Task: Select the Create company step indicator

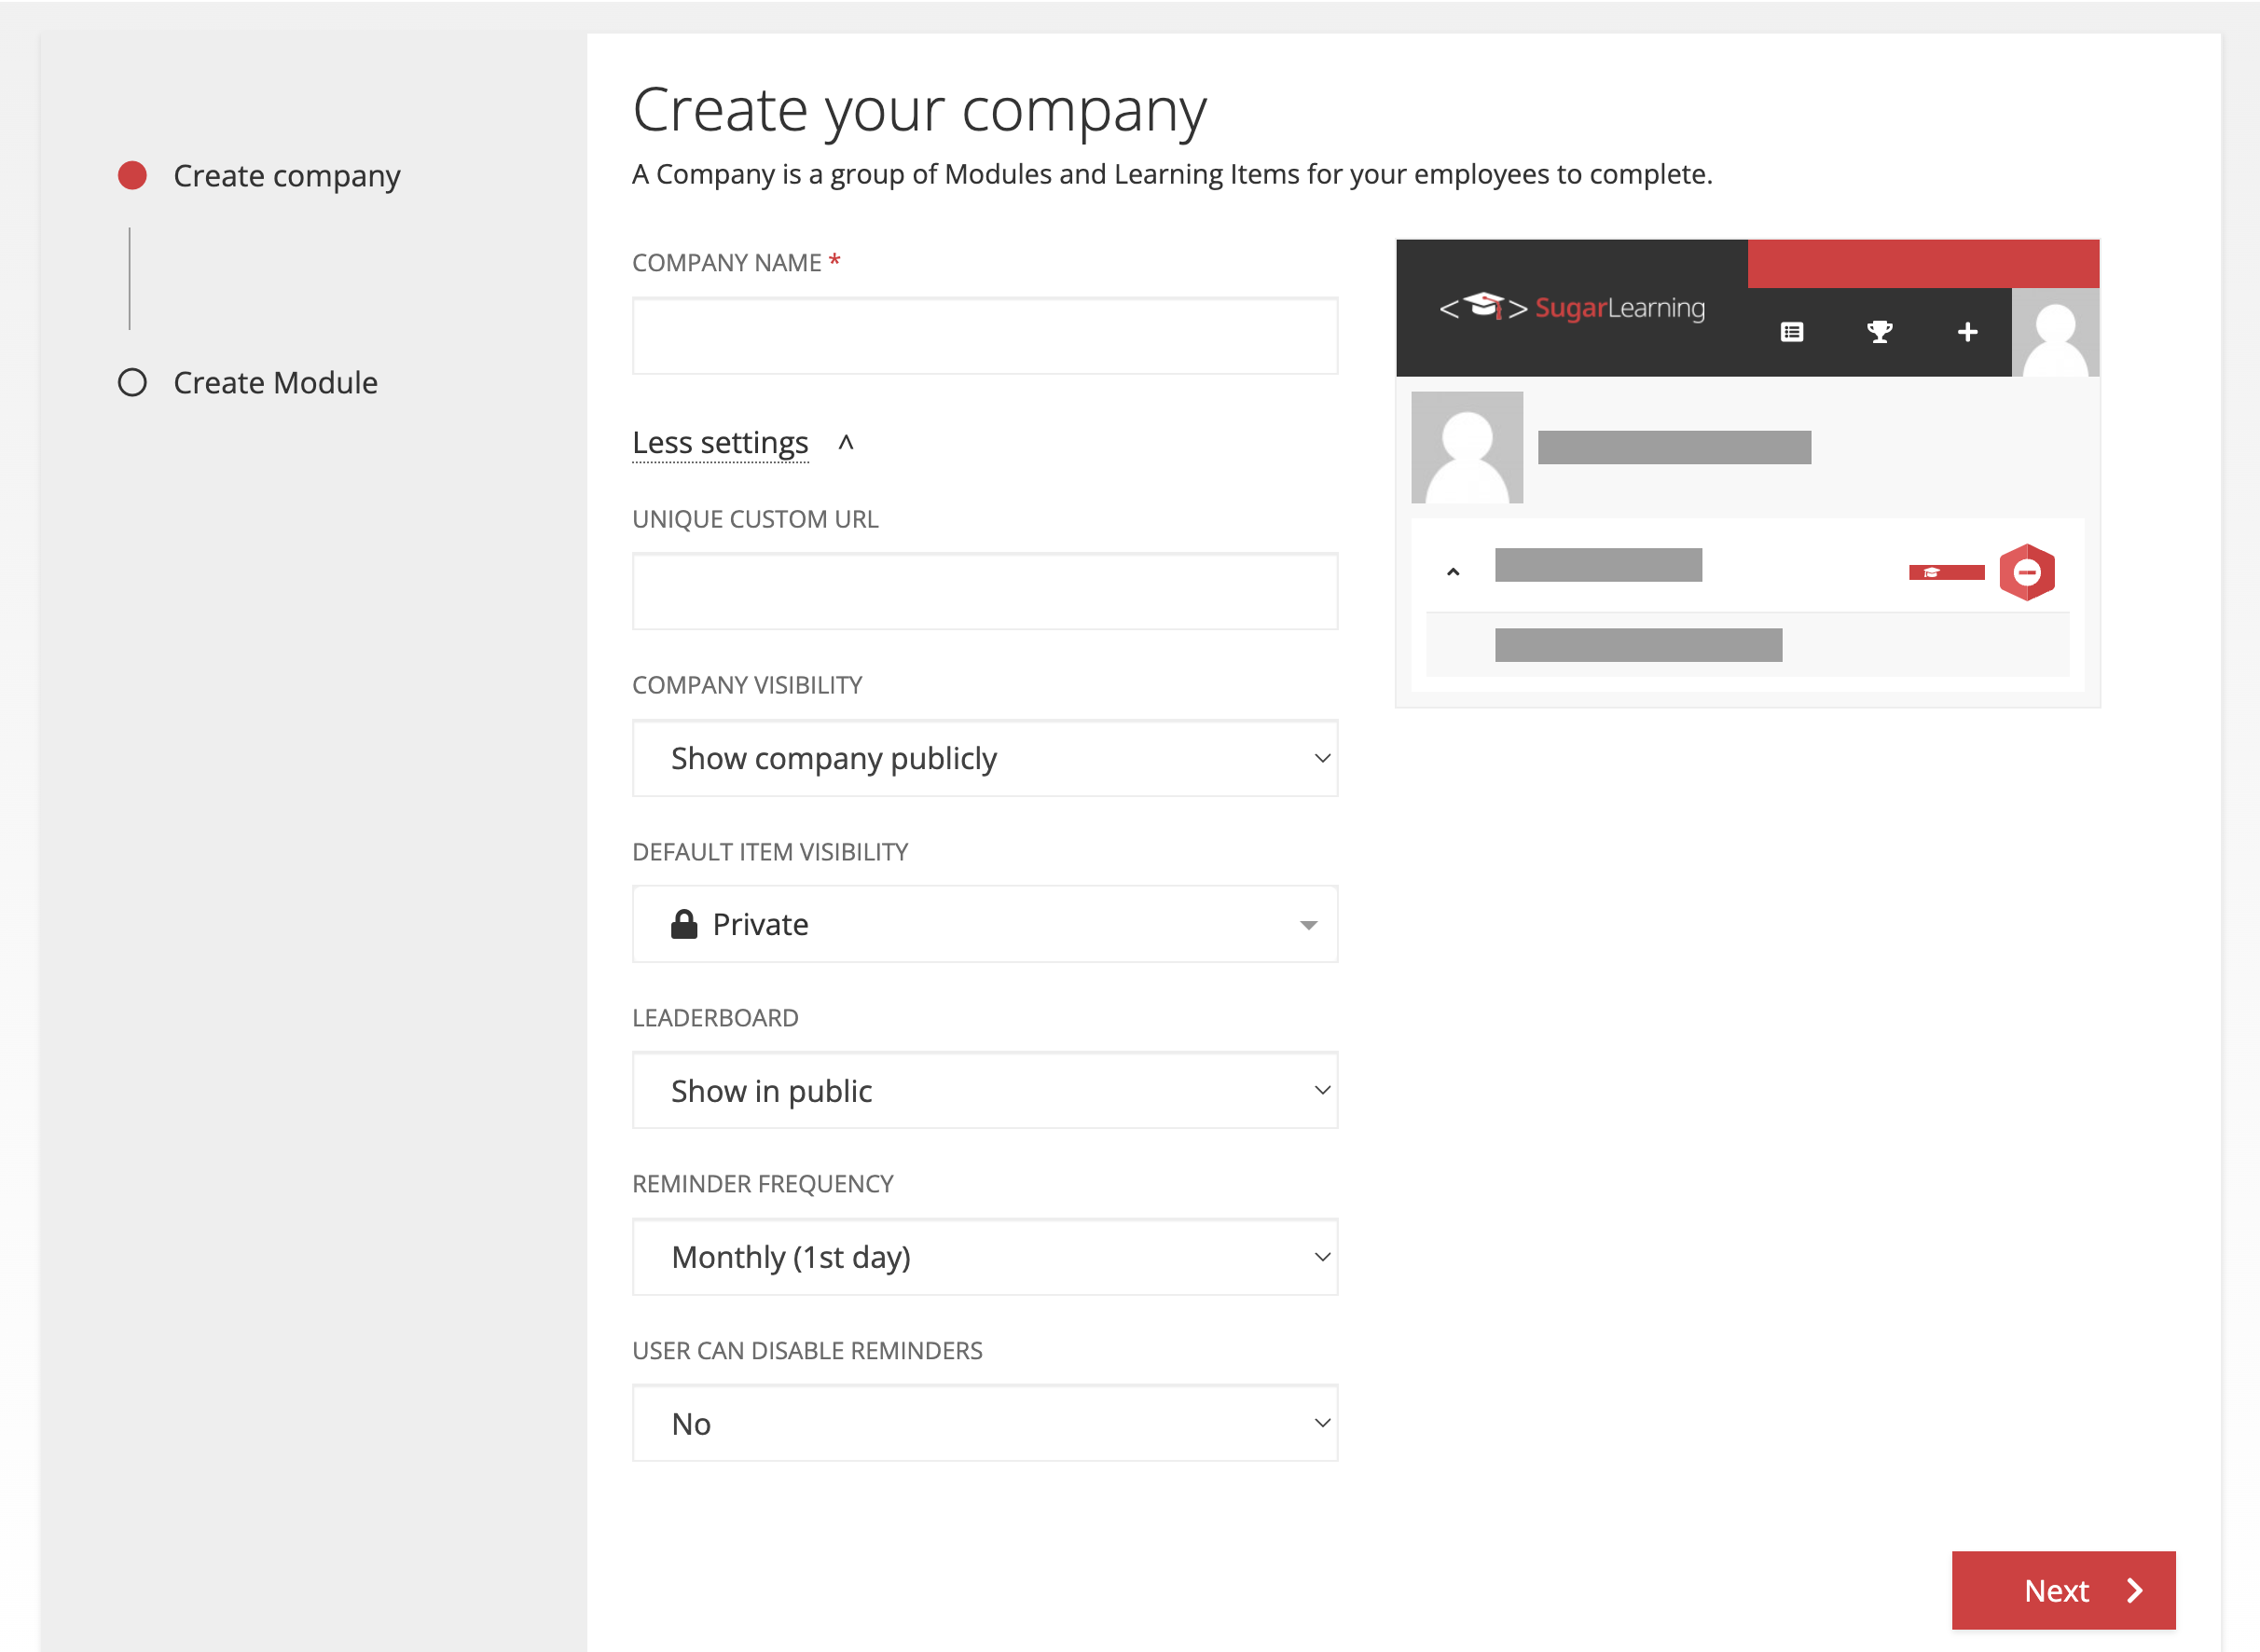Action: tap(132, 176)
